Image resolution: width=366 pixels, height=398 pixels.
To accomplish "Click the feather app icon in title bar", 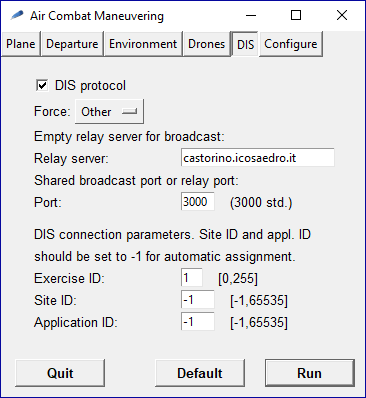I will tap(17, 15).
